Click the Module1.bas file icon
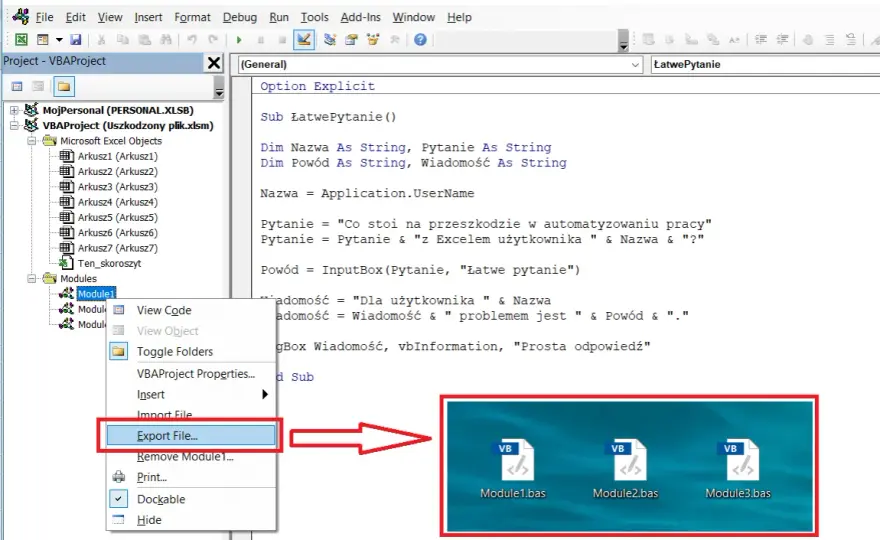The width and height of the screenshot is (880, 540). tap(513, 461)
